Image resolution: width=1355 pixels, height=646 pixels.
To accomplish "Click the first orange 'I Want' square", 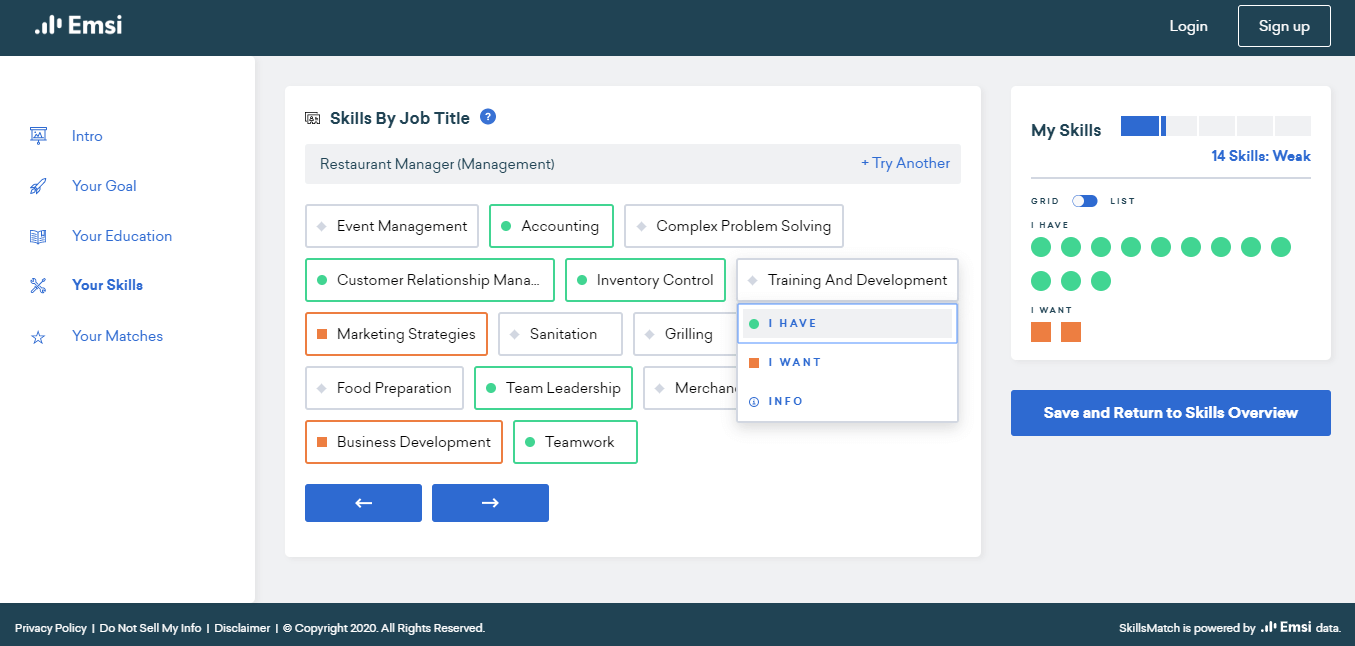I will tap(1041, 331).
